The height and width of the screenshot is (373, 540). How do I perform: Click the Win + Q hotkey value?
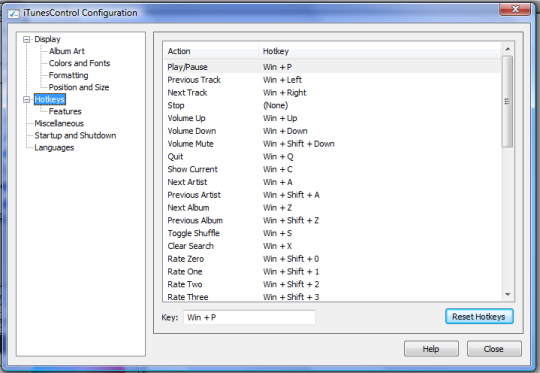(x=278, y=157)
